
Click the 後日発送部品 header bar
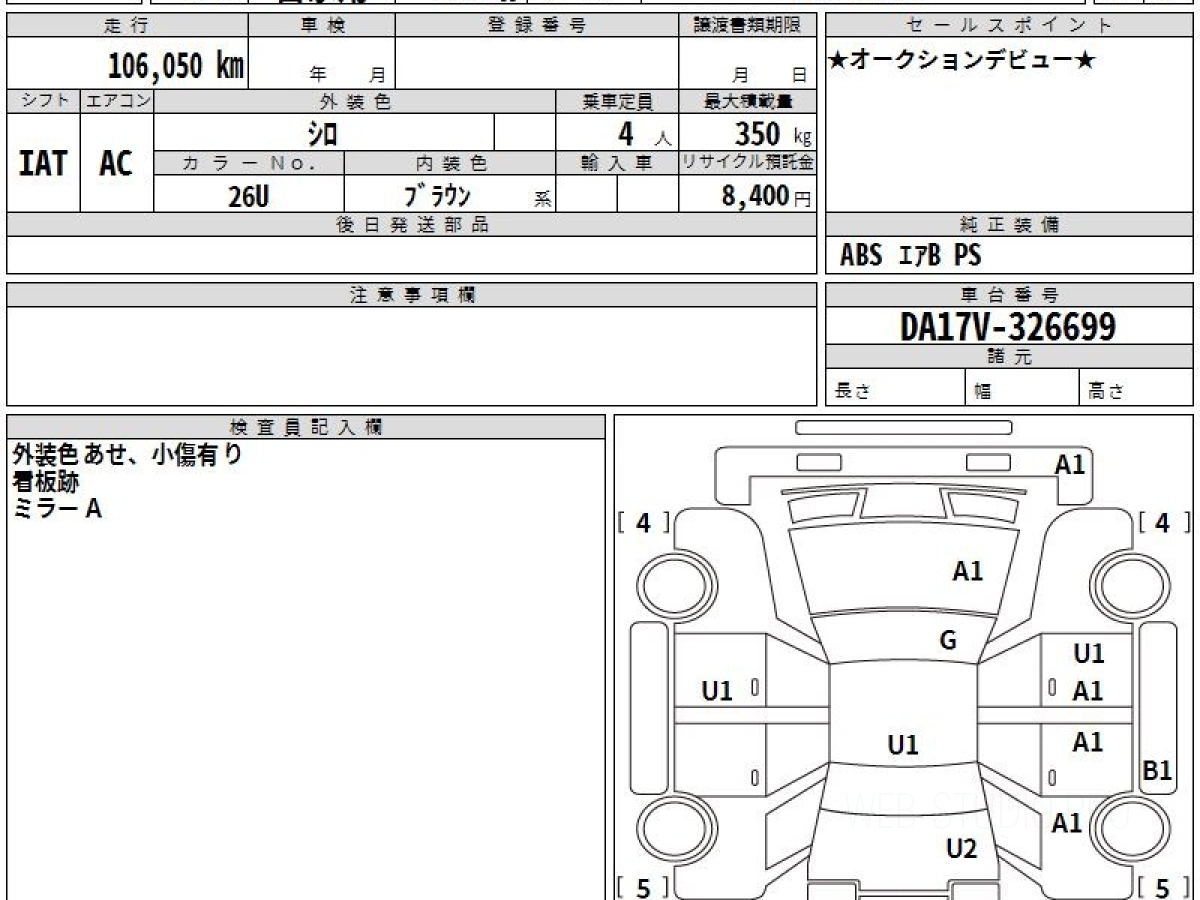tap(412, 225)
